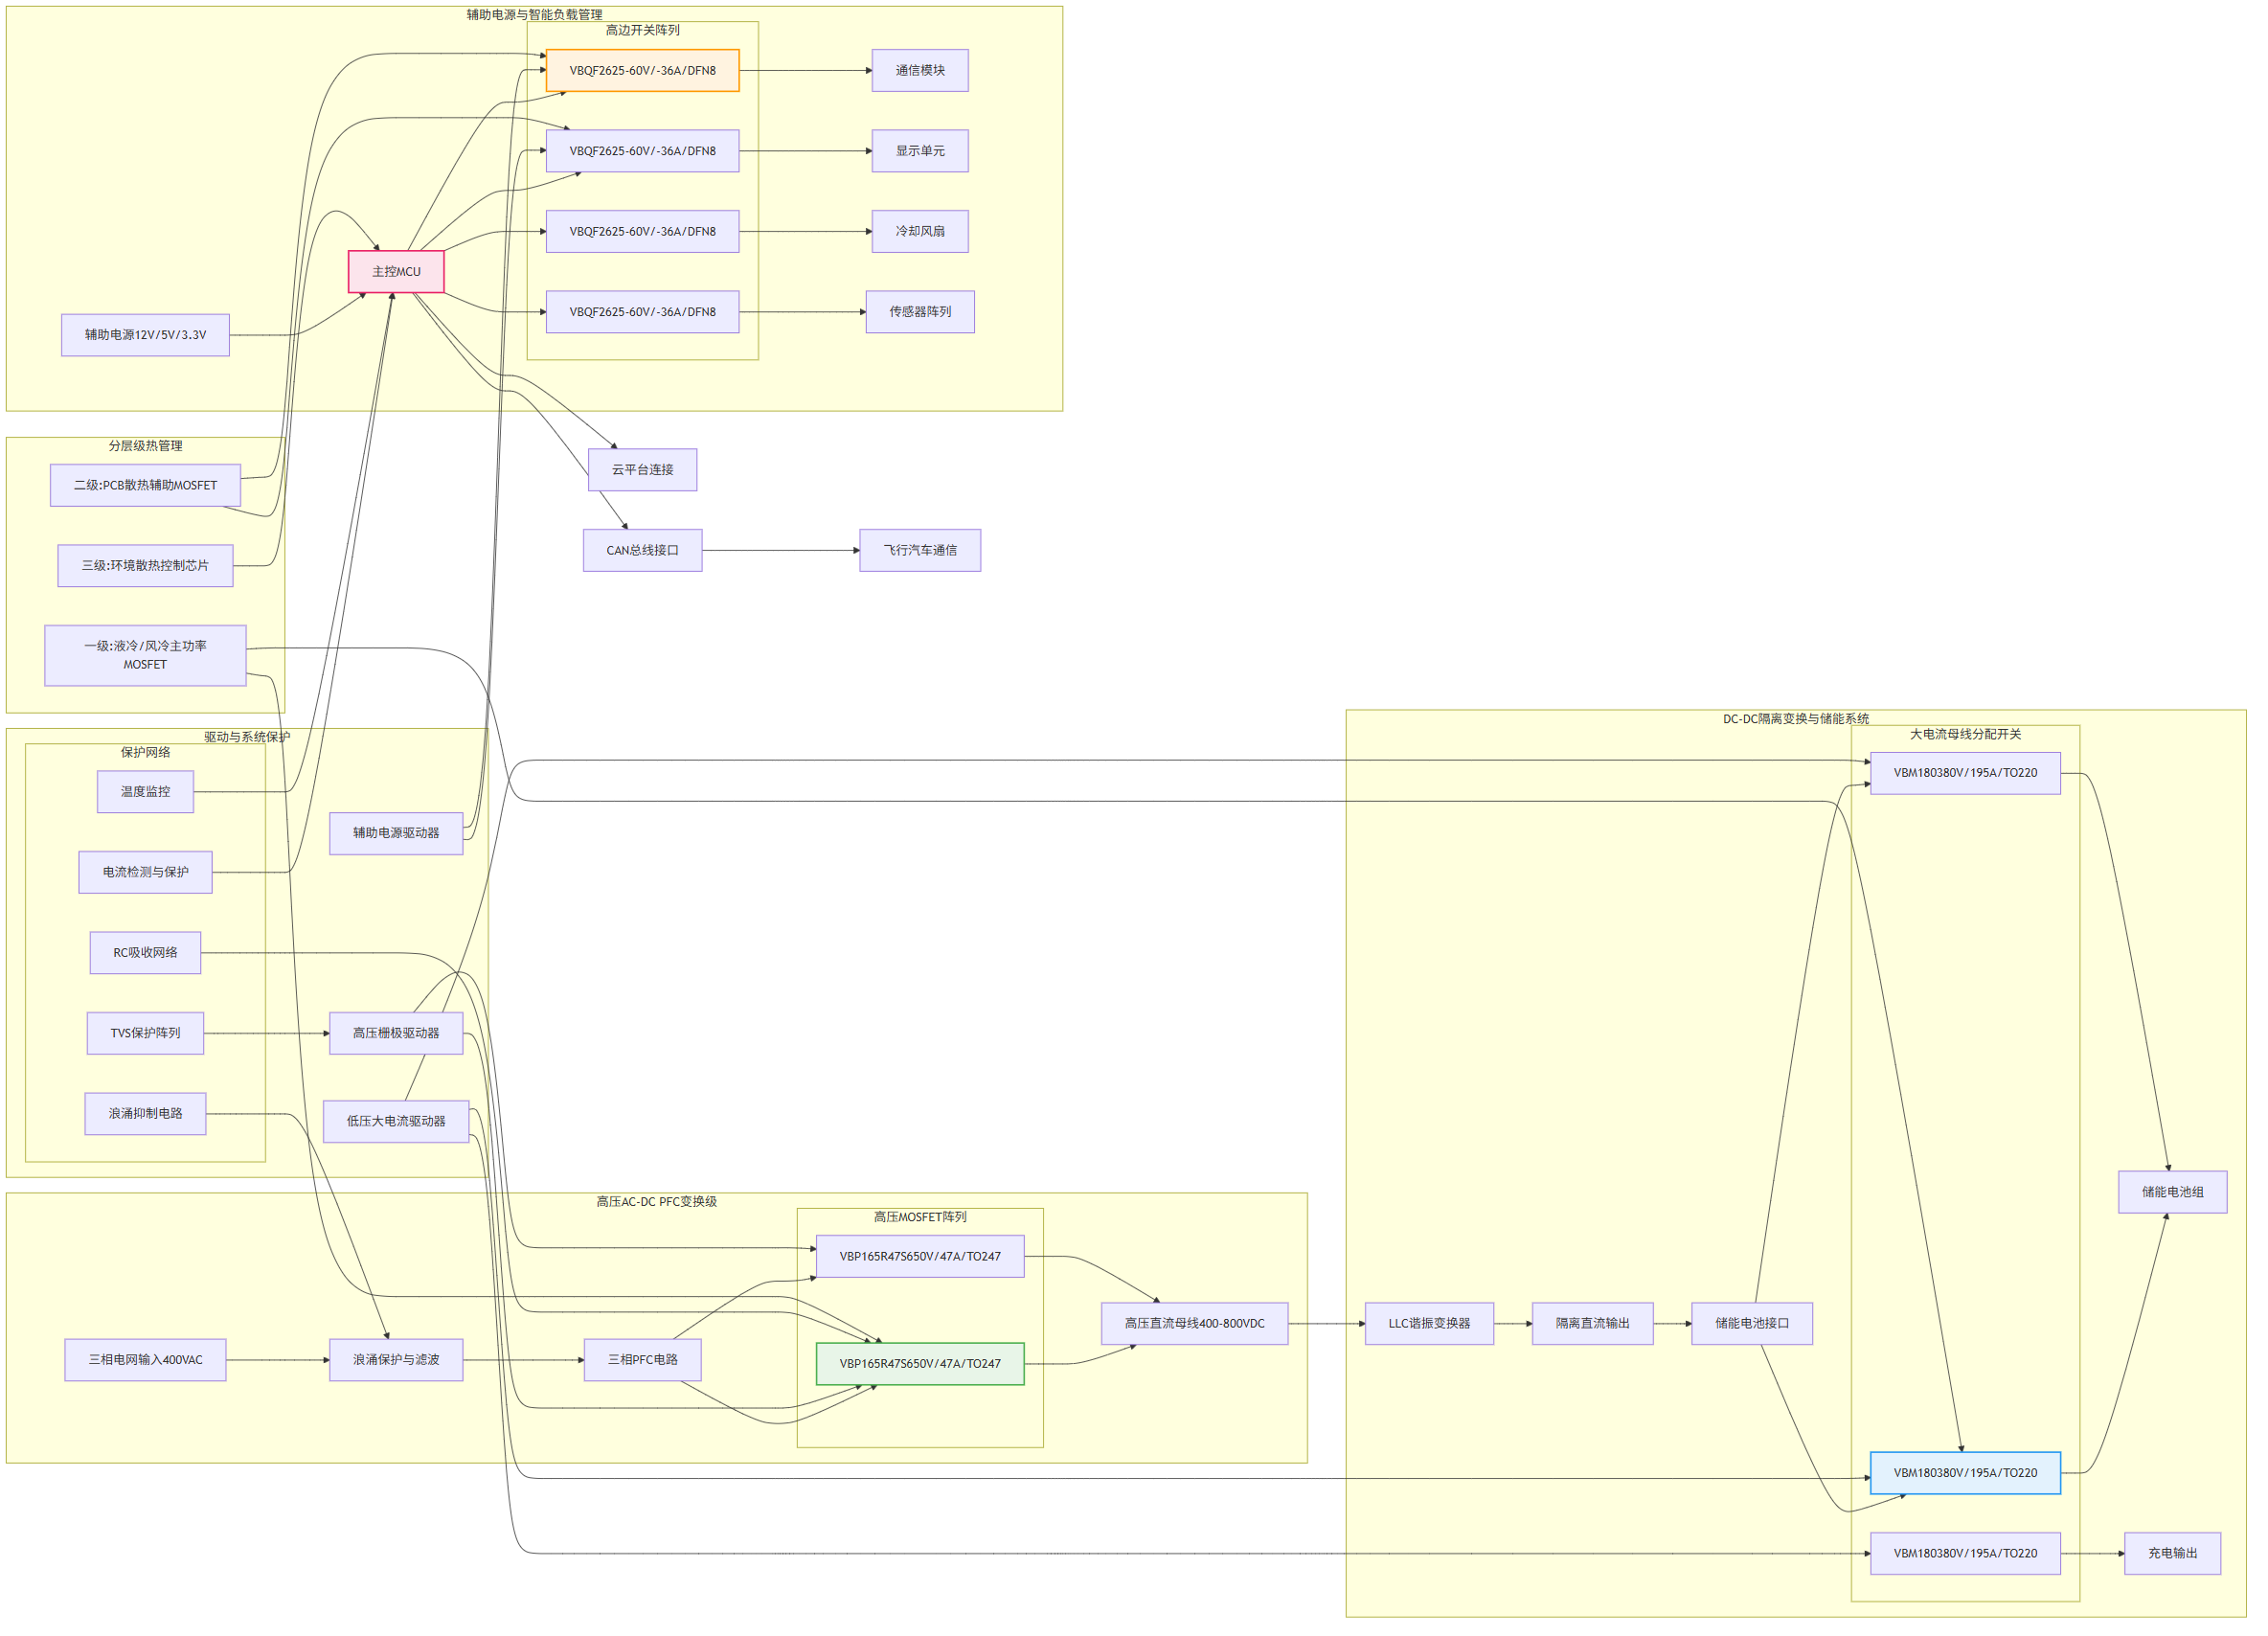Click the 三相PFC电路 node
This screenshot has width=2268, height=1636.
click(x=642, y=1360)
